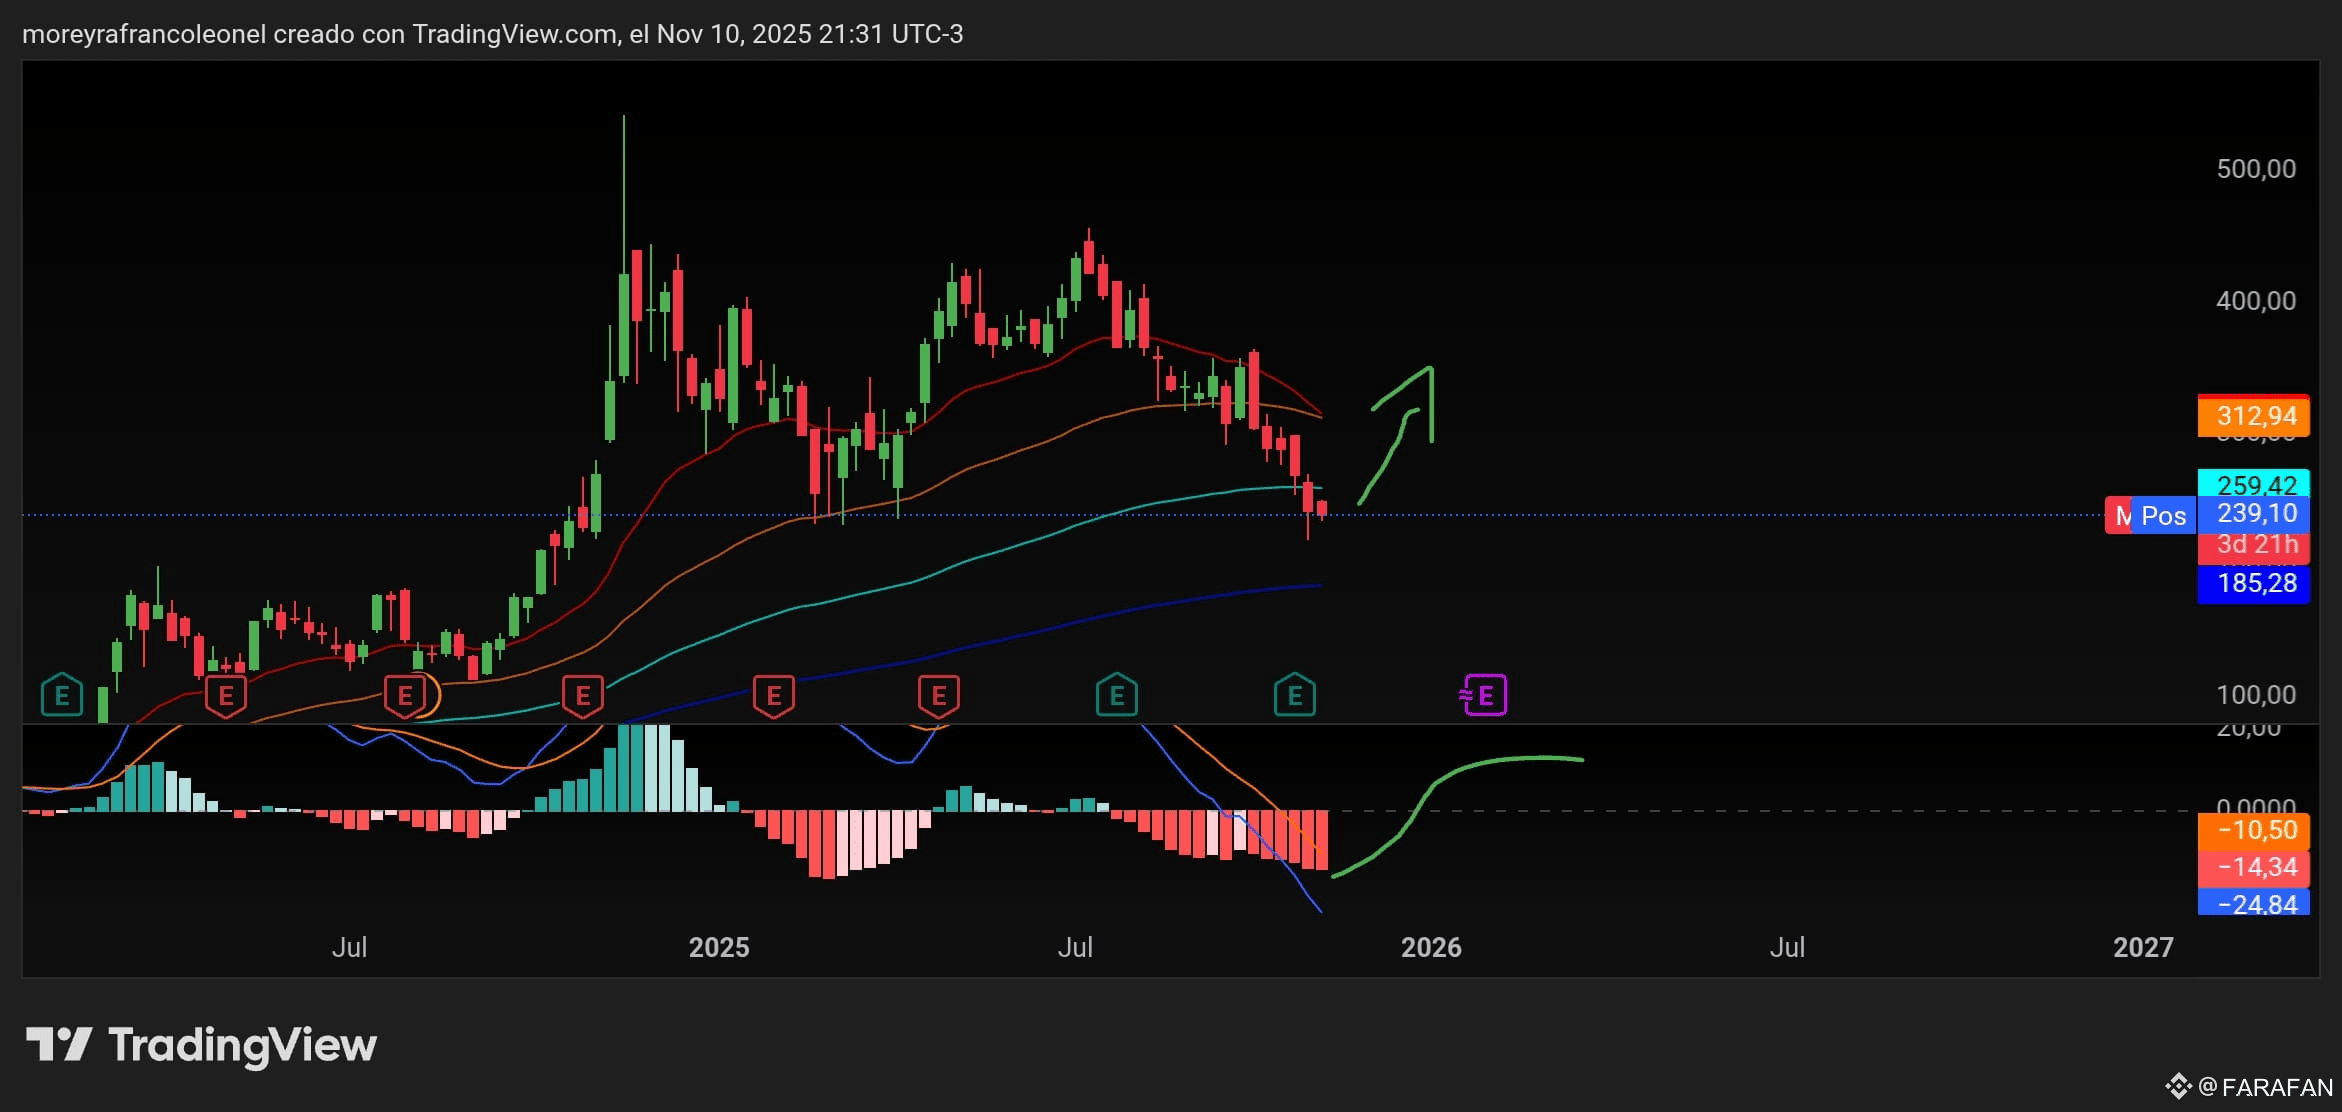Click the third red earnings marker from left
This screenshot has height=1112, width=2342.
583,695
